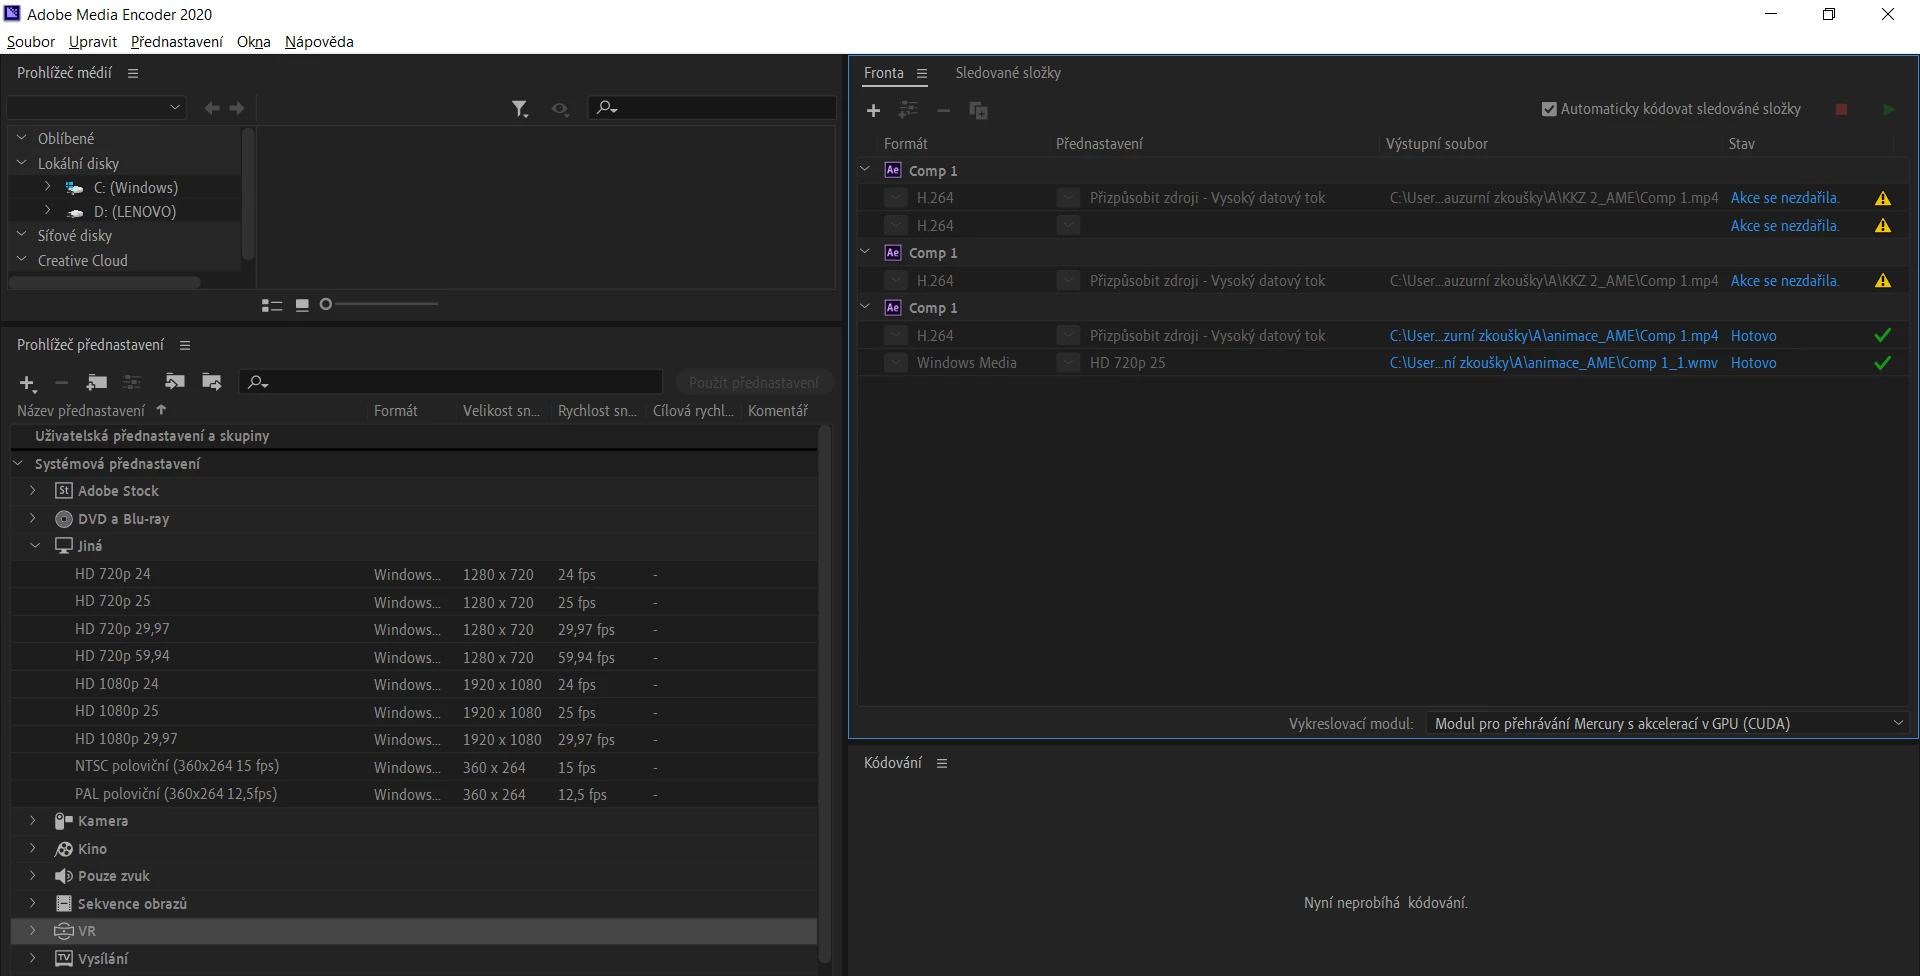The width and height of the screenshot is (1920, 976).
Task: Open format dropdown on the Windows Media row
Action: (896, 363)
